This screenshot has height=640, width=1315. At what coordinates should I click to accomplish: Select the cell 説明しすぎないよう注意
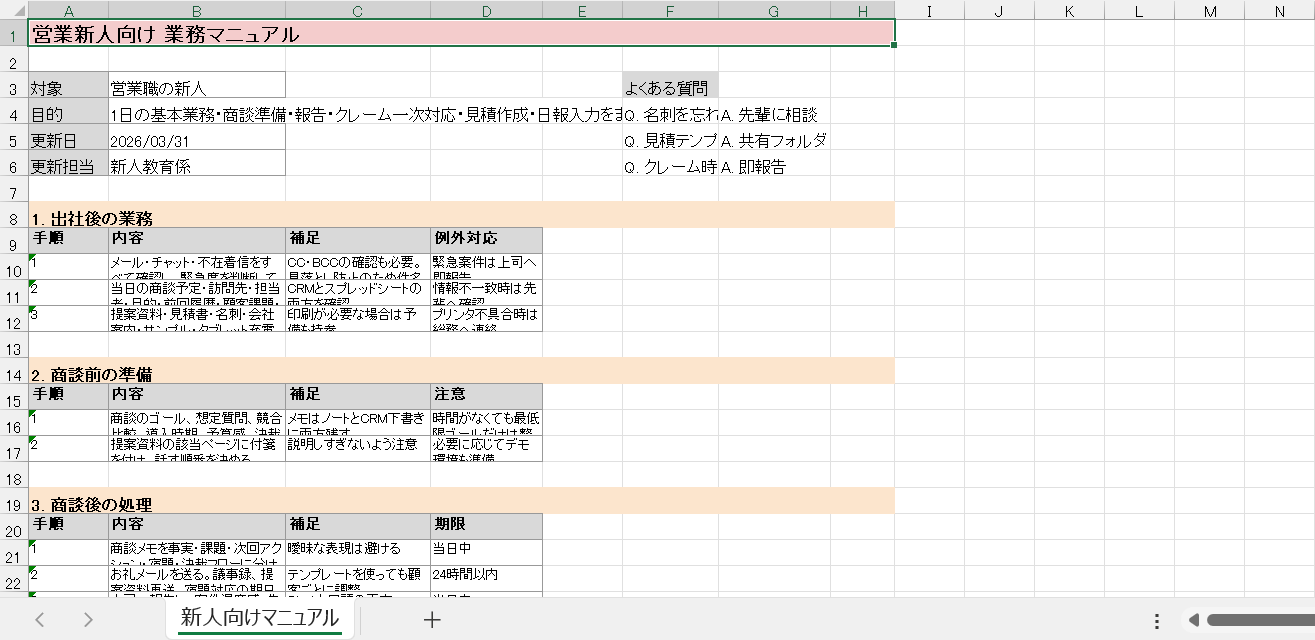coord(357,449)
